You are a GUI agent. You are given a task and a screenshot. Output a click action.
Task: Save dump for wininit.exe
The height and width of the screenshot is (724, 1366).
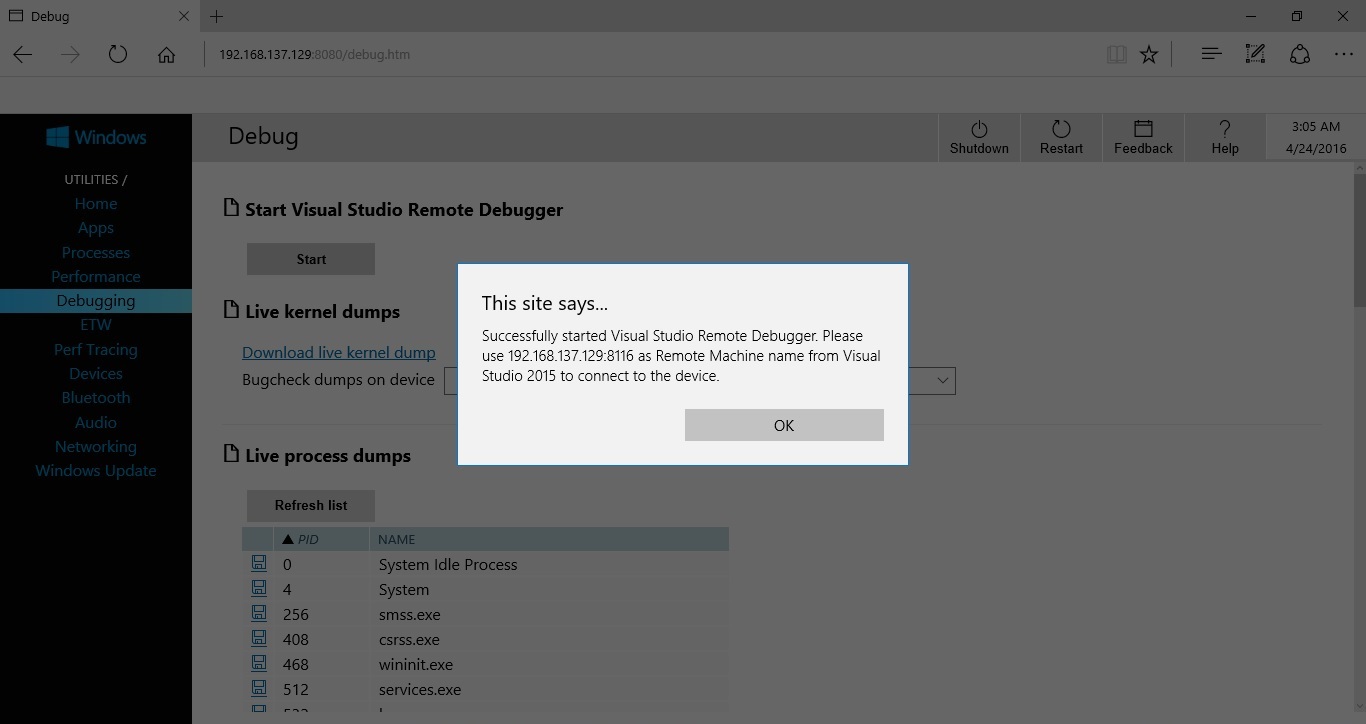(259, 663)
